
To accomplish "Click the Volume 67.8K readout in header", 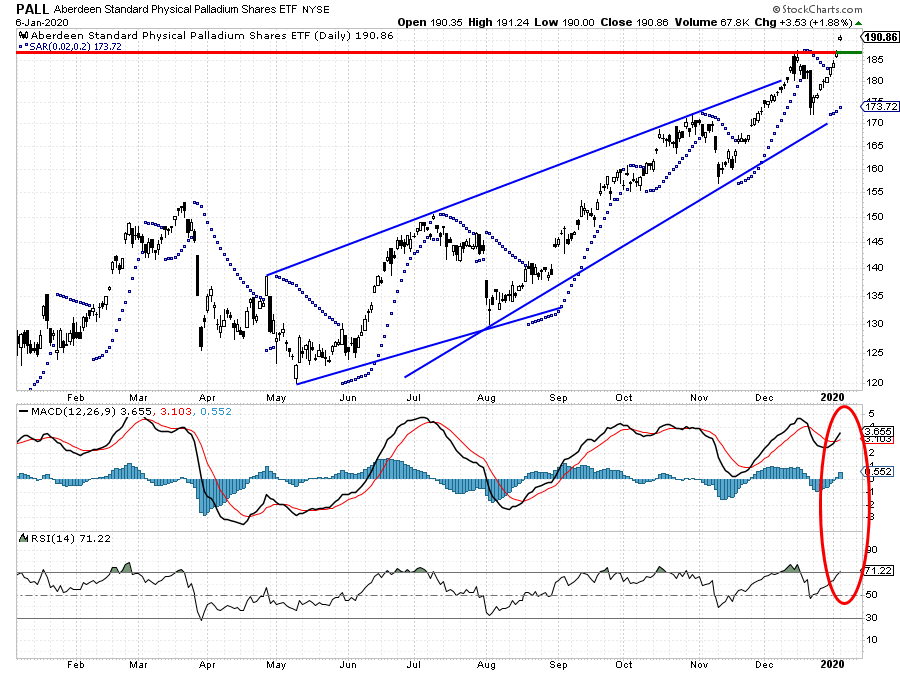I will click(730, 21).
